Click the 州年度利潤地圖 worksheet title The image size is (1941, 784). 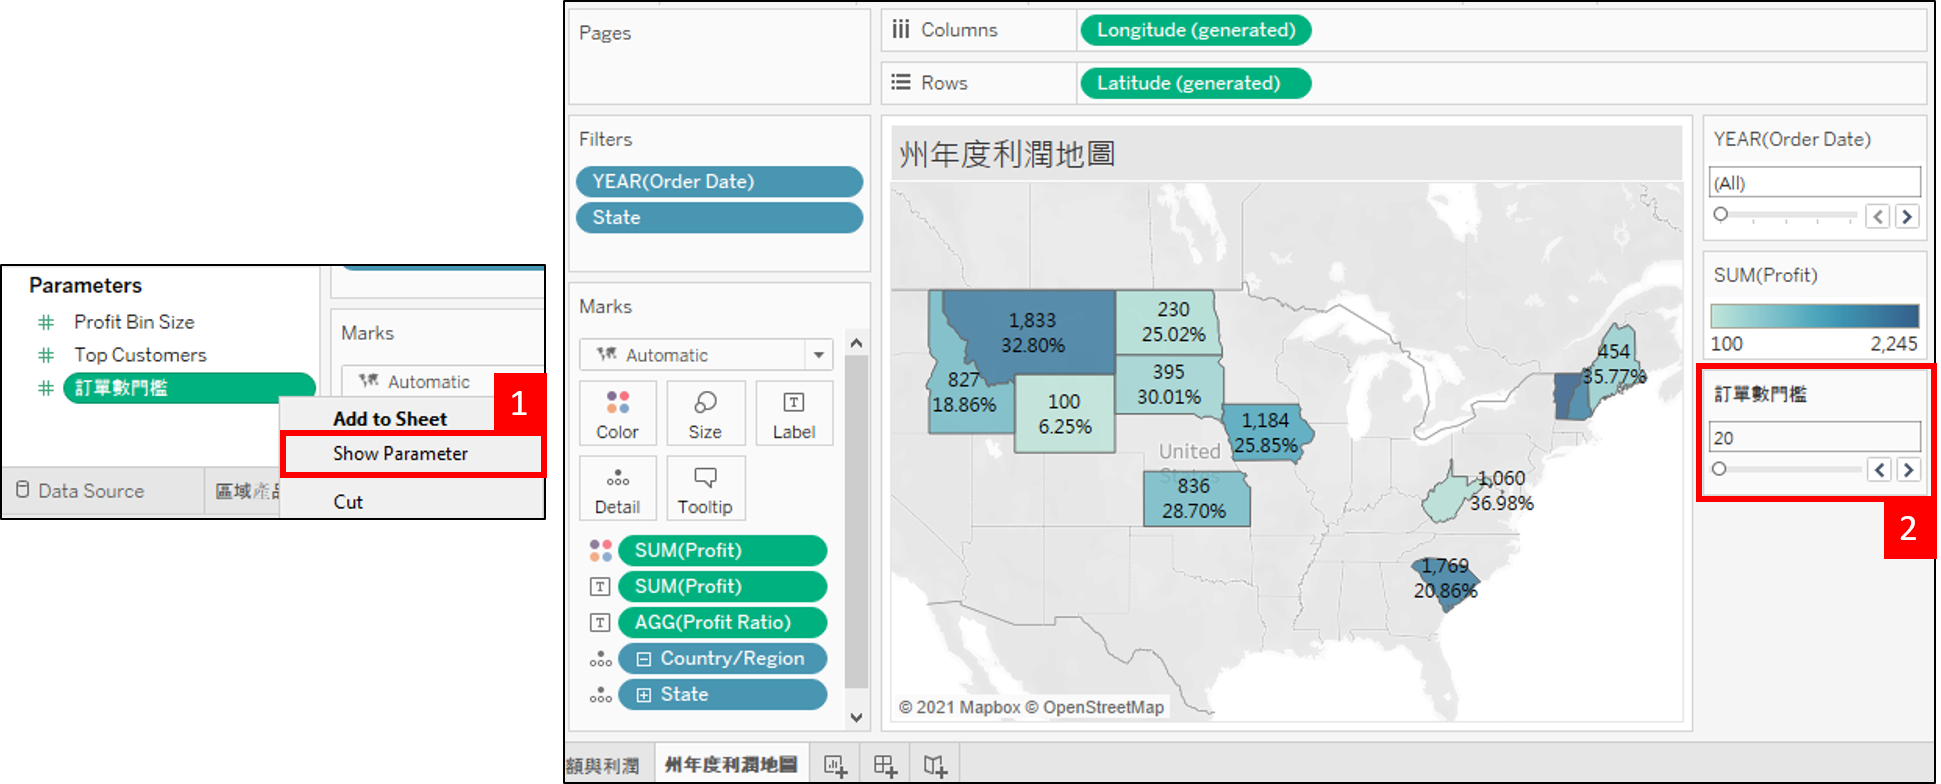coord(1007,154)
